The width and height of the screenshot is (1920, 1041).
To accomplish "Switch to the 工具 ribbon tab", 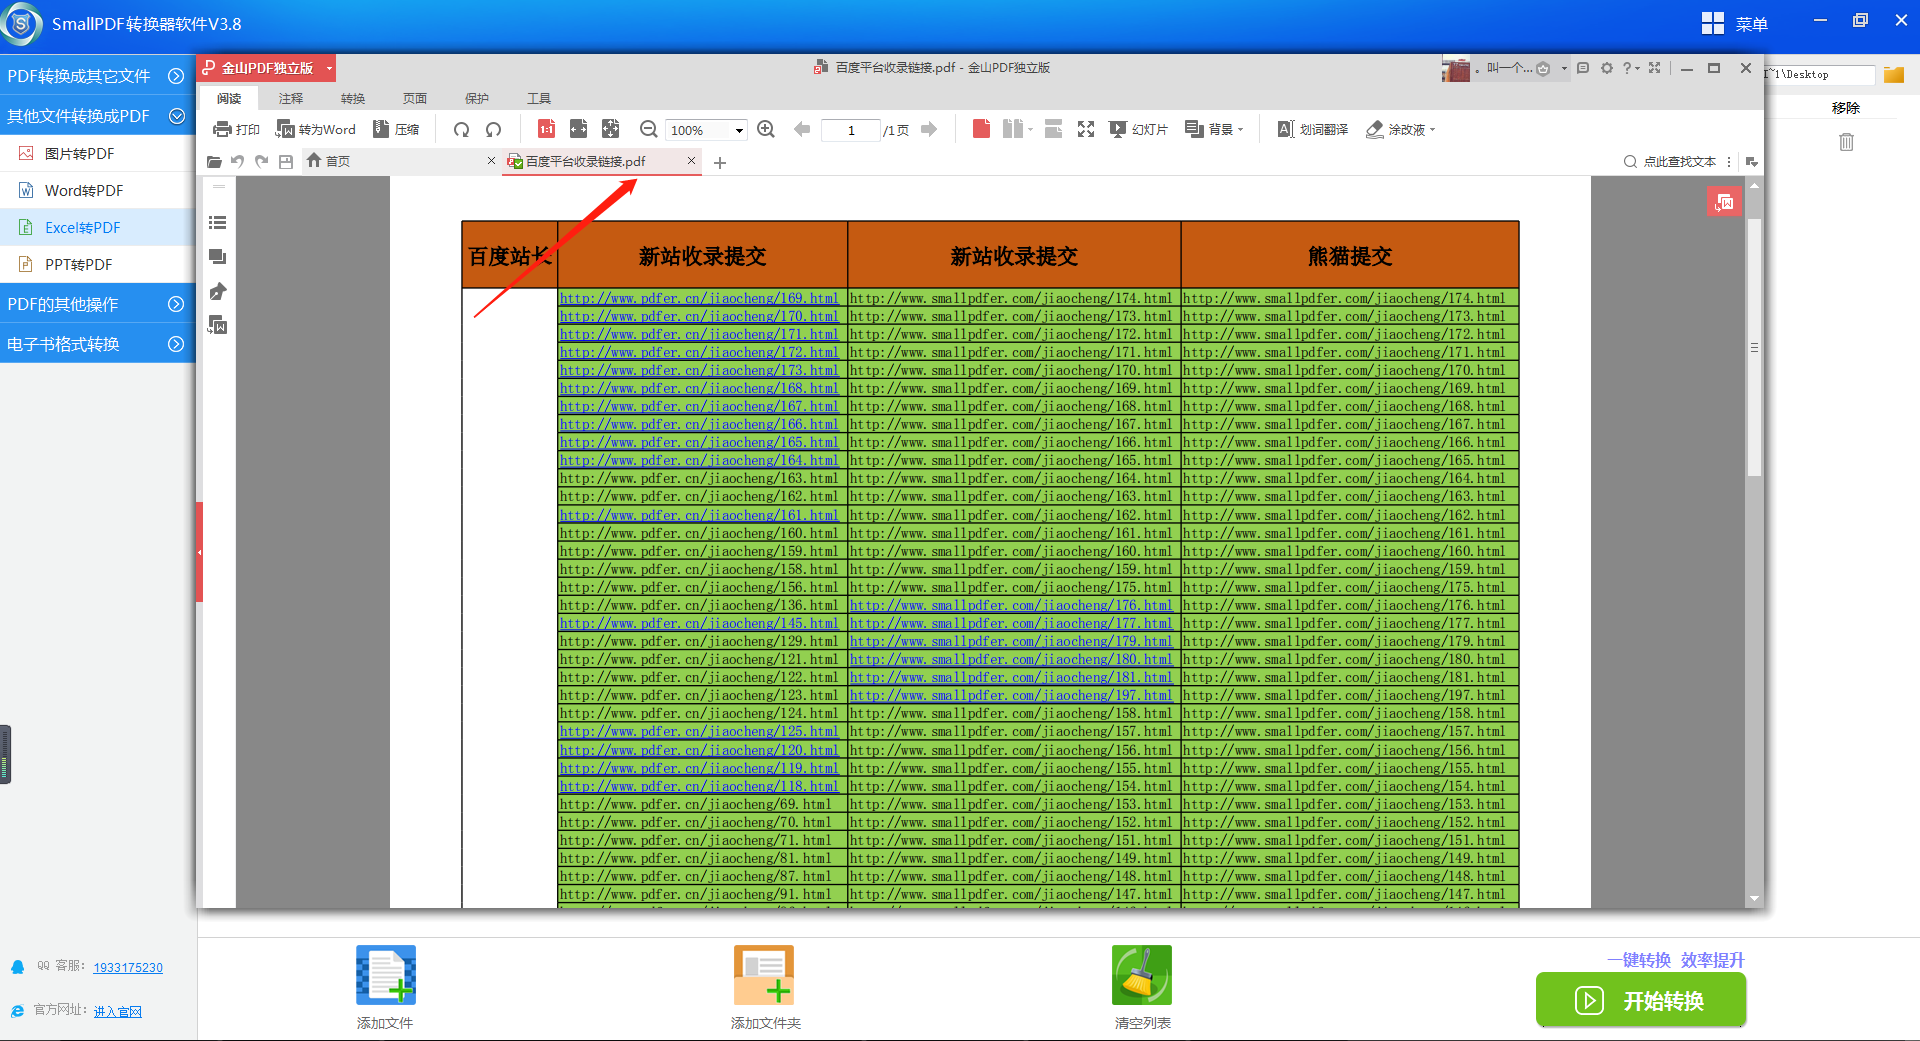I will click(x=539, y=98).
